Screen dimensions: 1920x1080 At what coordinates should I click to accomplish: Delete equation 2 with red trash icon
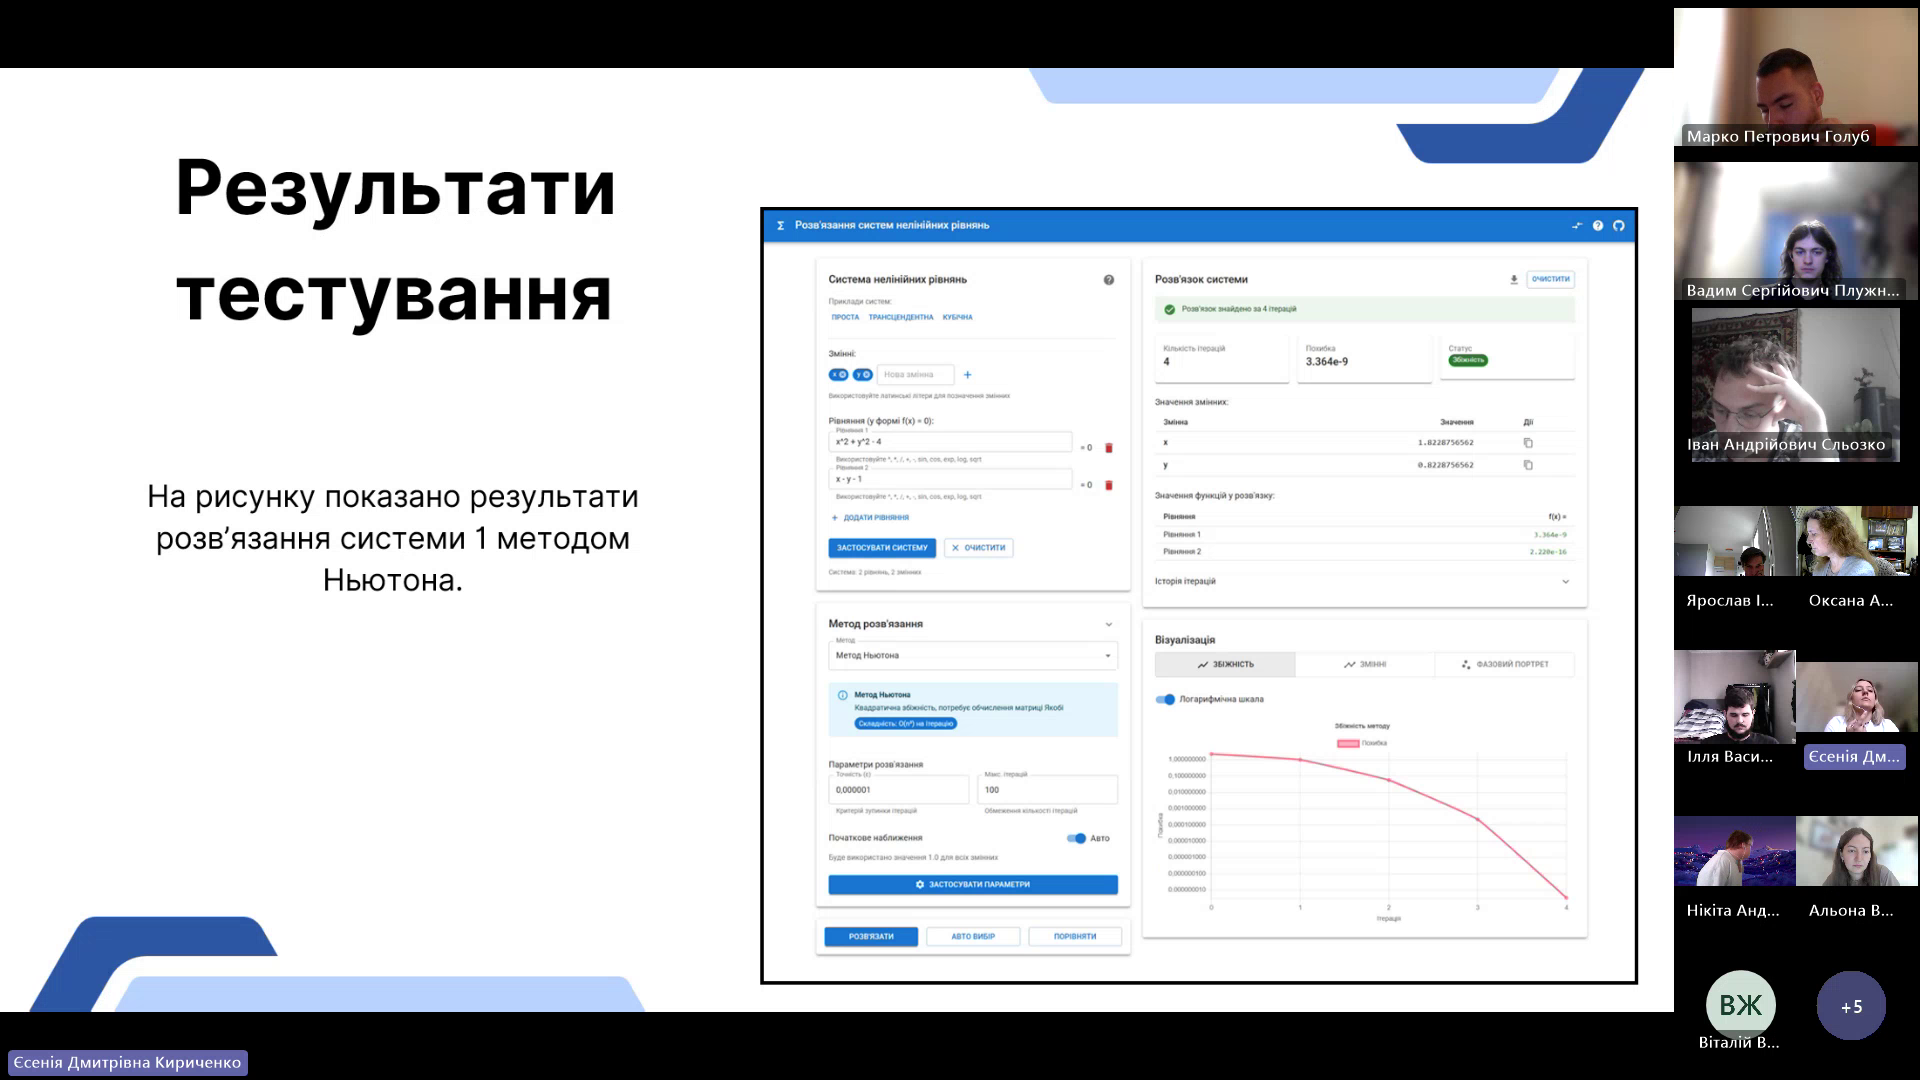pyautogui.click(x=1108, y=485)
